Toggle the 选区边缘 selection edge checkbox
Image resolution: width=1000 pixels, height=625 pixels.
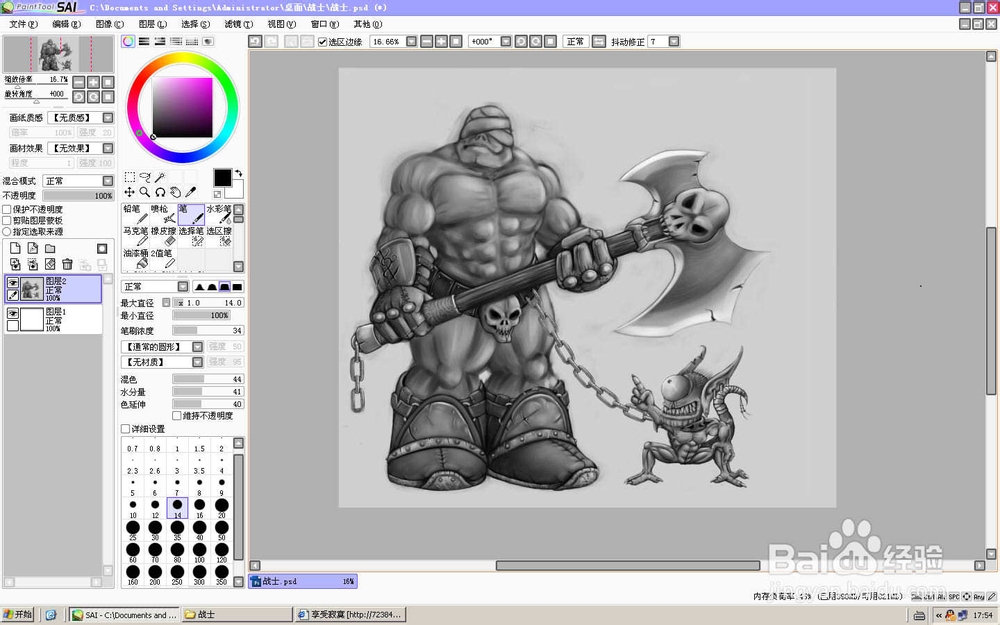point(323,42)
